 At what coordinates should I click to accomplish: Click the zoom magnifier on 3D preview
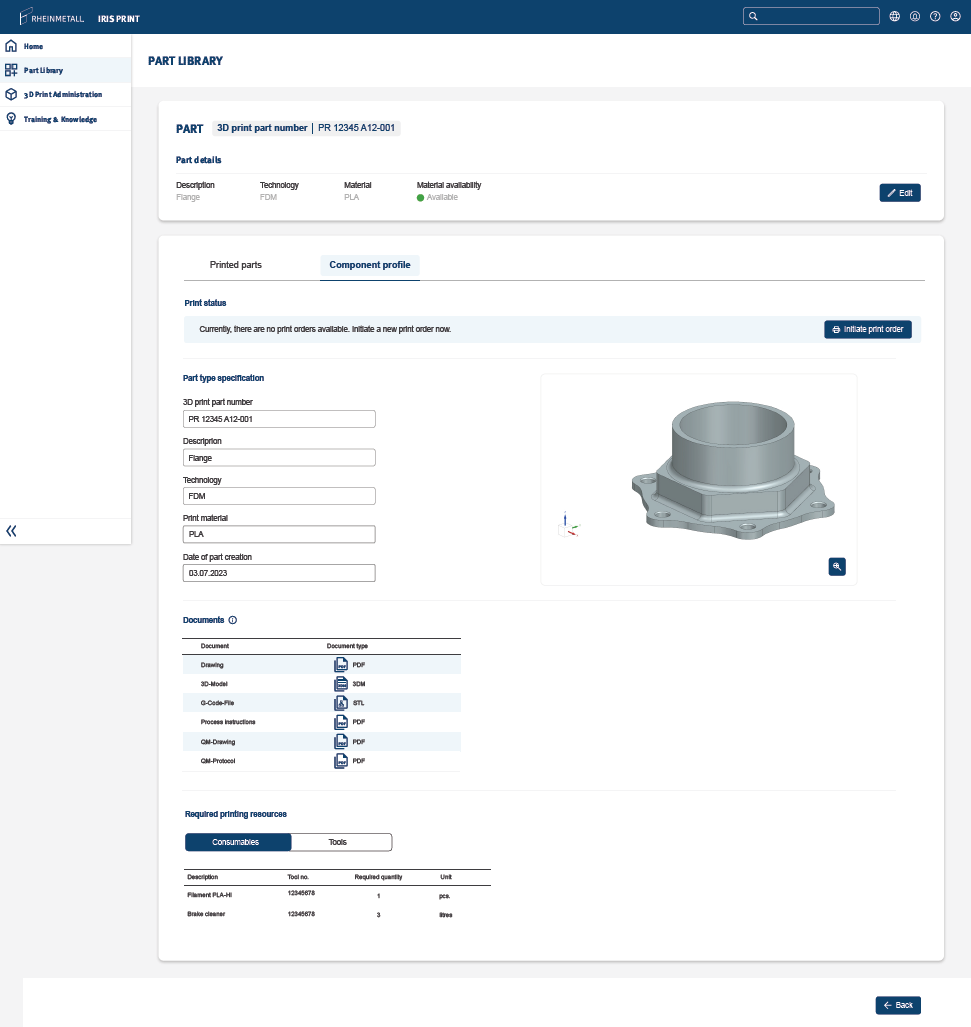point(837,566)
